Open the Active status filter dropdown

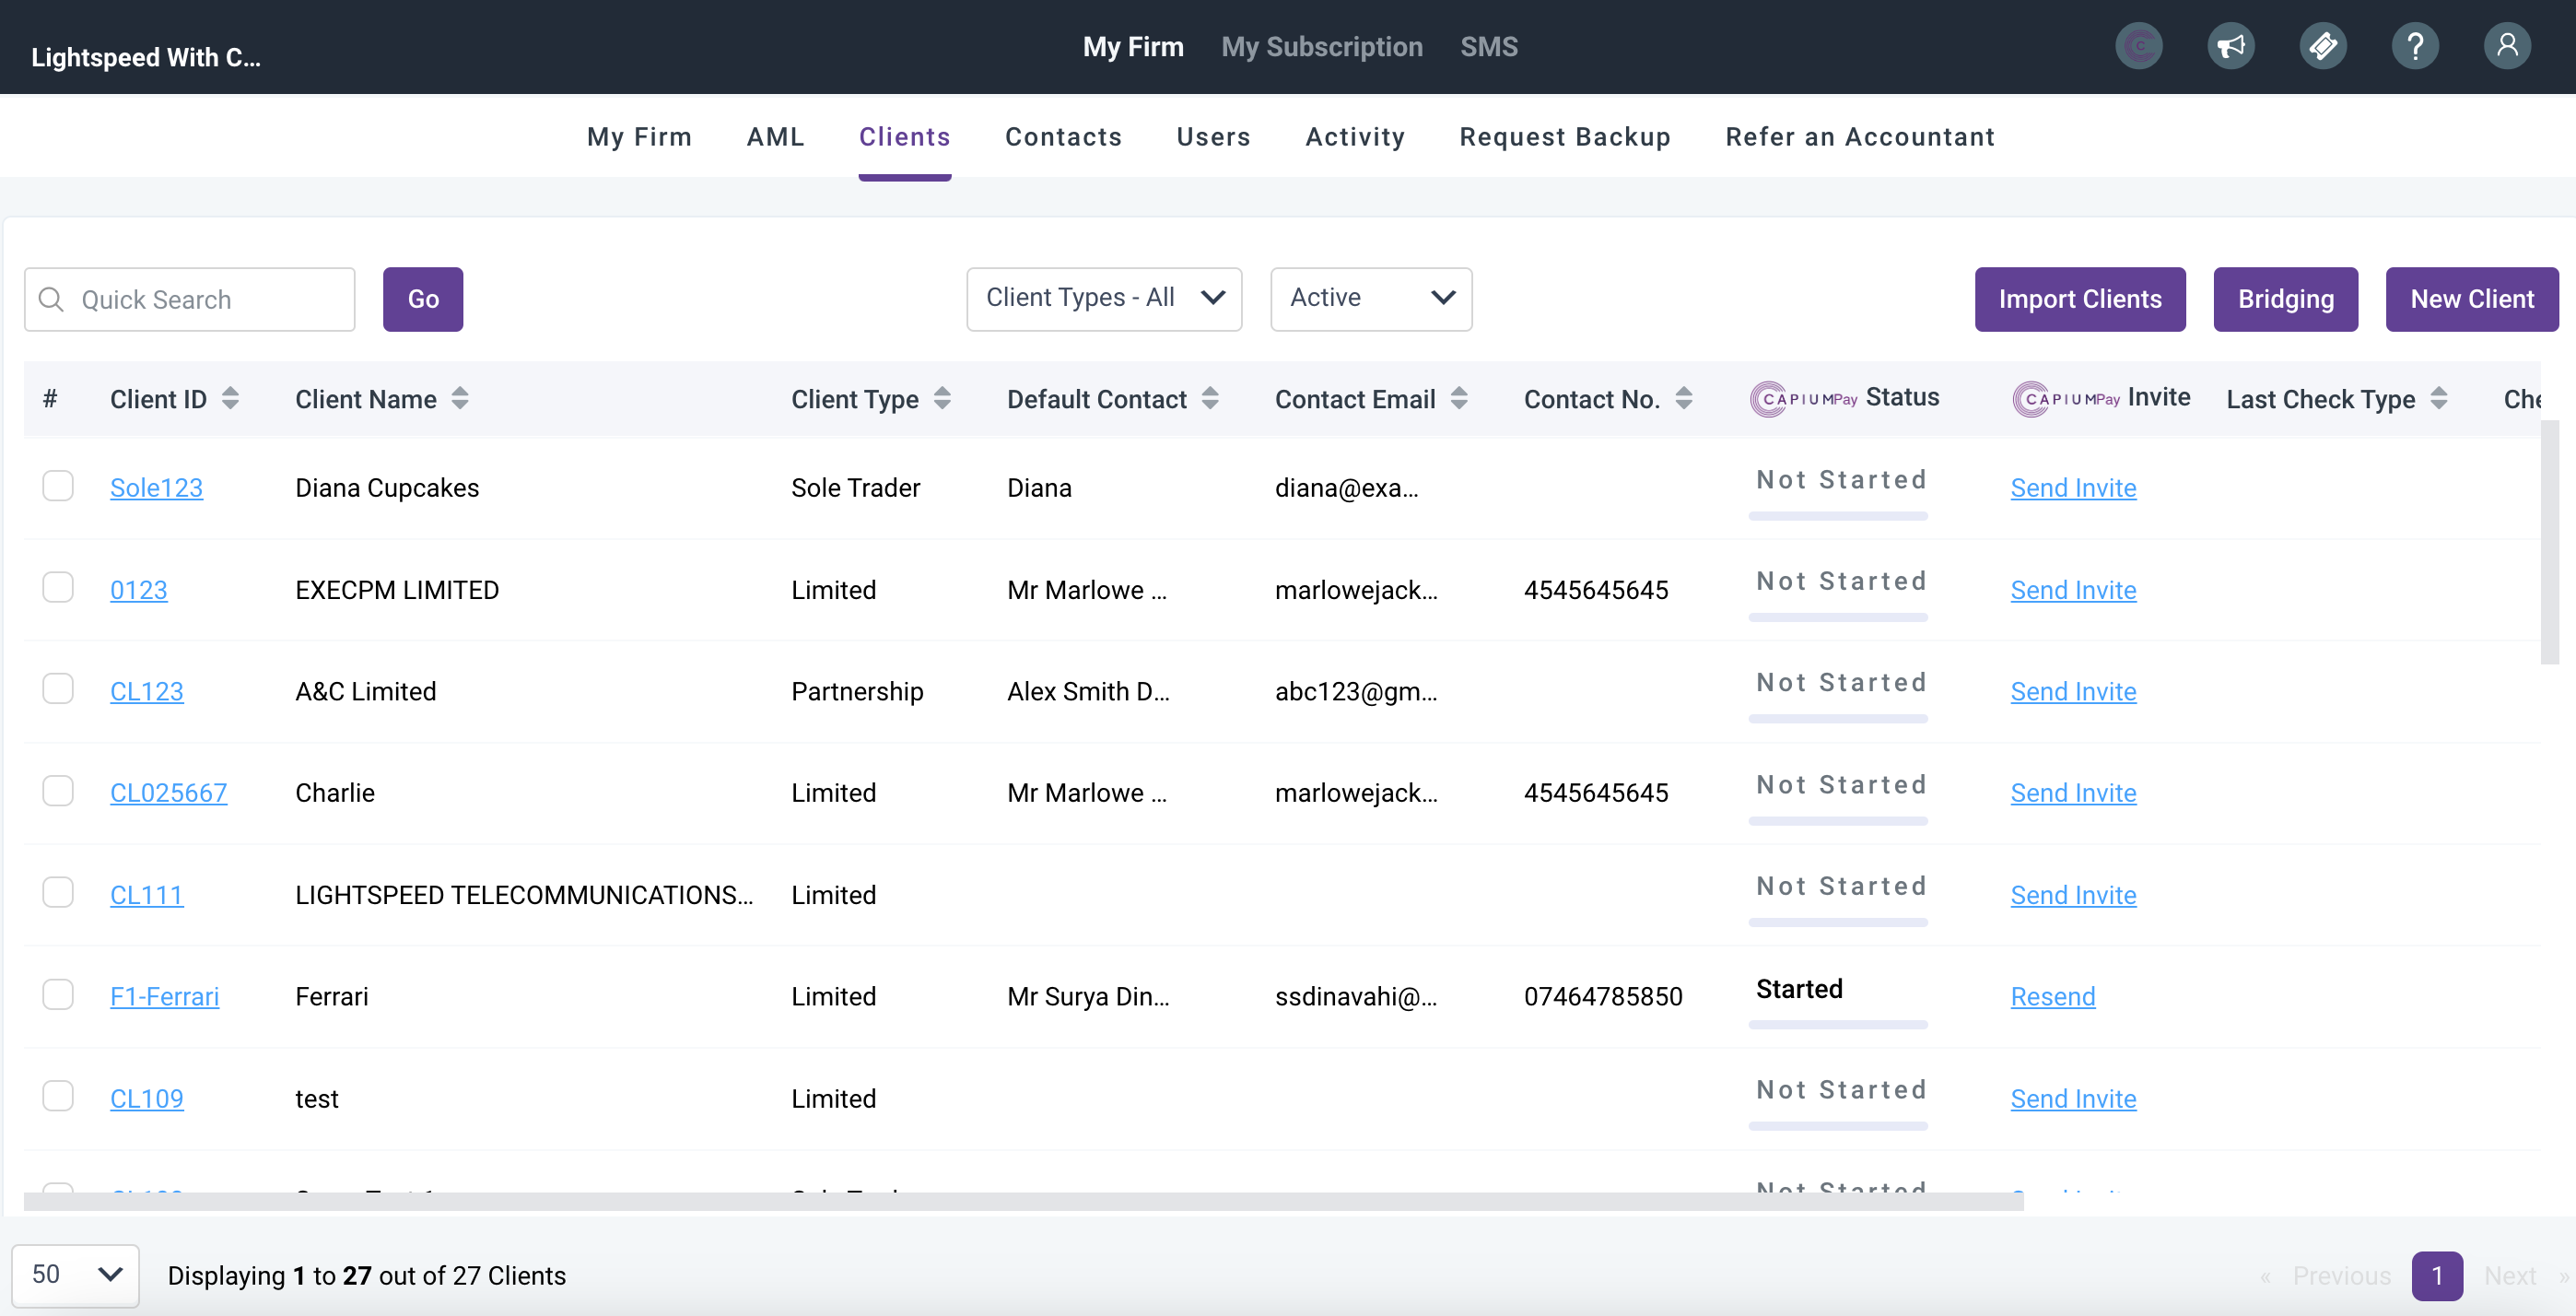click(1370, 298)
